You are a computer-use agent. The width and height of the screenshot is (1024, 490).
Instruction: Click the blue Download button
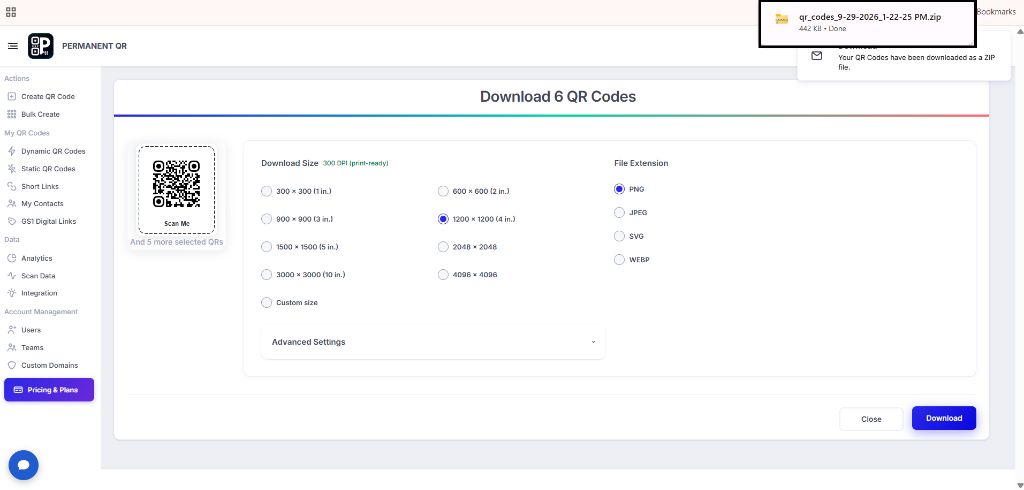(944, 418)
